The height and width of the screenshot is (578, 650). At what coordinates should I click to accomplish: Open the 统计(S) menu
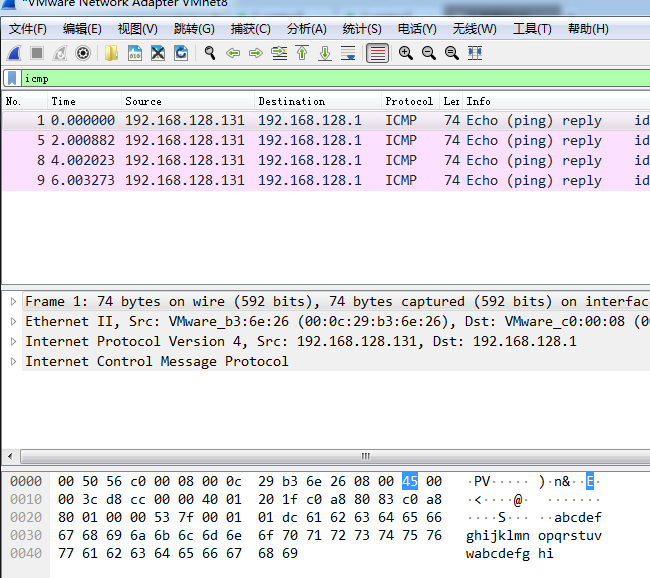pyautogui.click(x=362, y=29)
